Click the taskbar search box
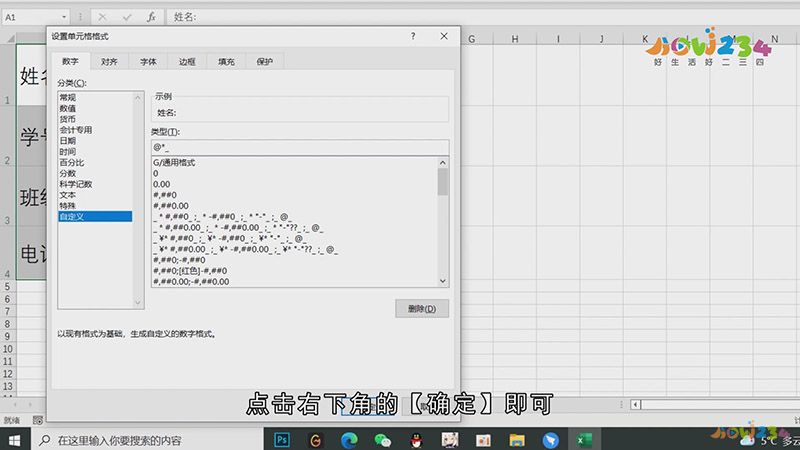This screenshot has width=800, height=450. (x=147, y=440)
